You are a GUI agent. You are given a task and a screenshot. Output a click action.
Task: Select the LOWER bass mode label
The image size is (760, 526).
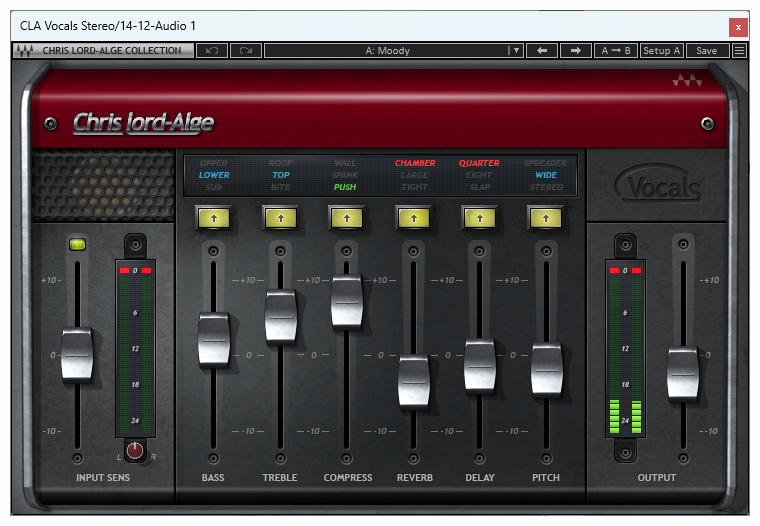214,175
